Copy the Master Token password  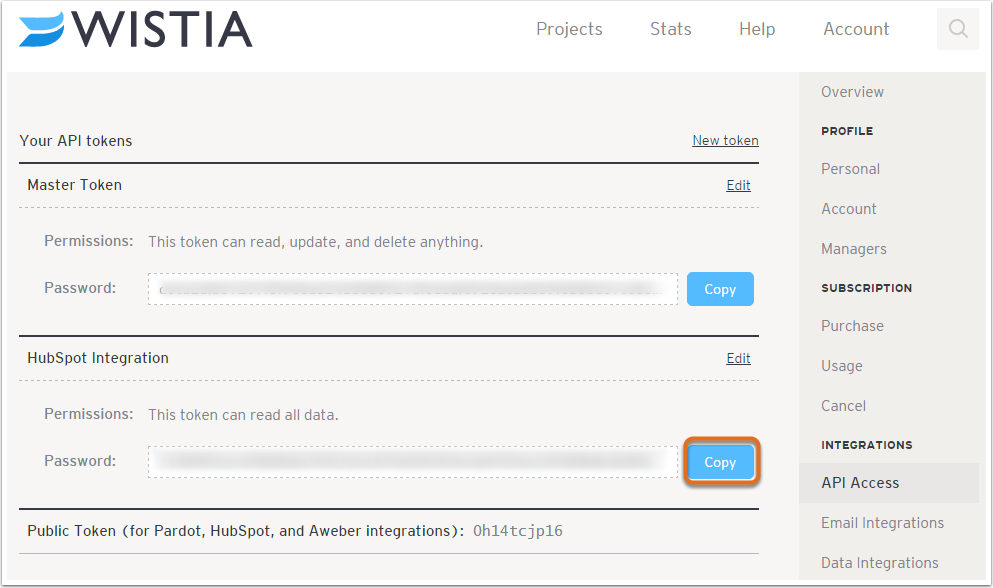[x=720, y=289]
